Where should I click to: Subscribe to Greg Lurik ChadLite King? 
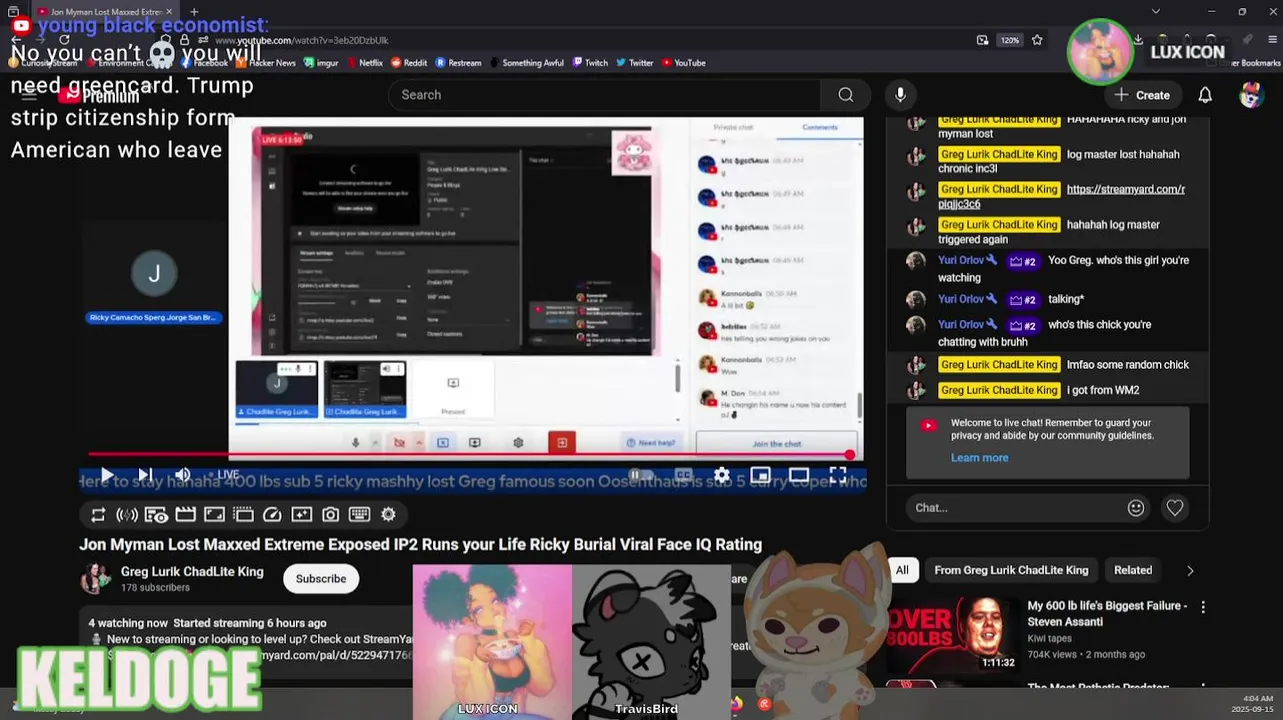click(x=321, y=578)
